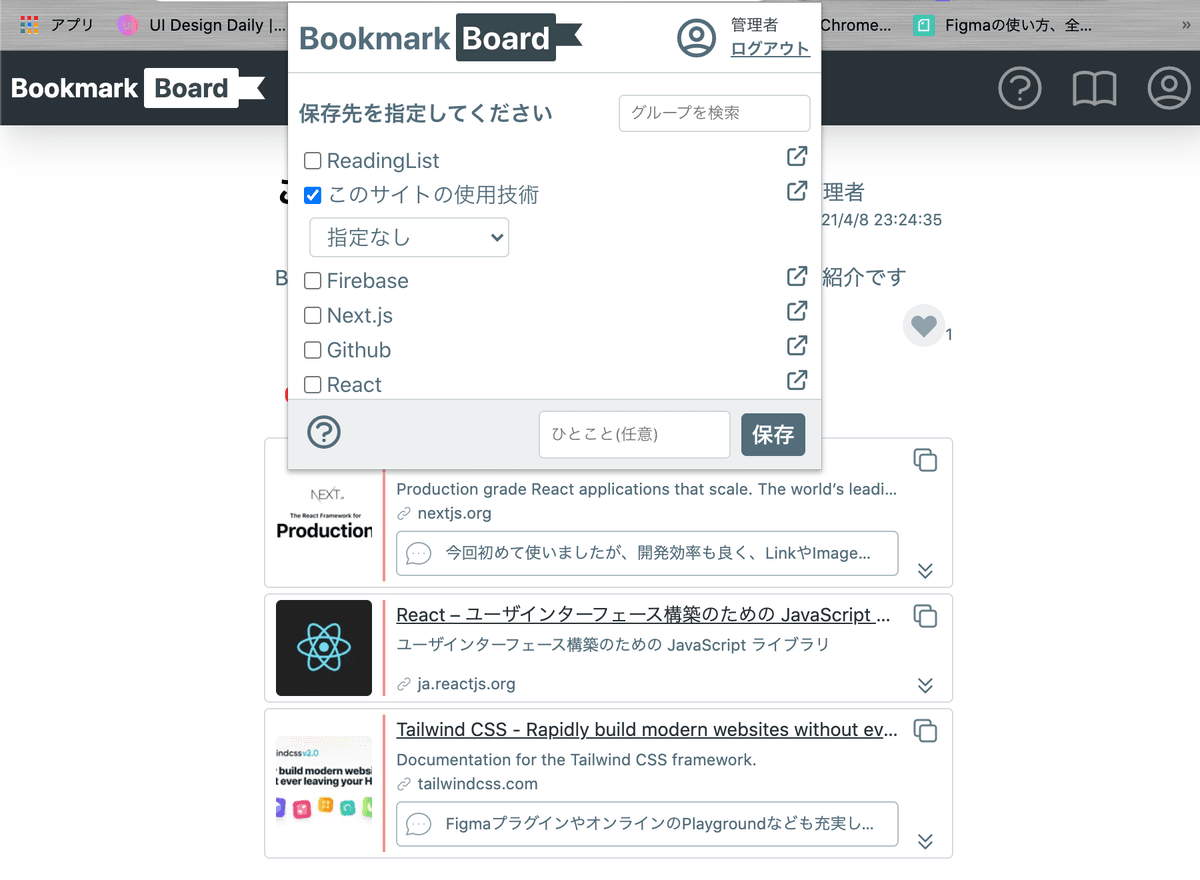The width and height of the screenshot is (1200, 880).
Task: Click the ログアウト link
Action: click(770, 49)
